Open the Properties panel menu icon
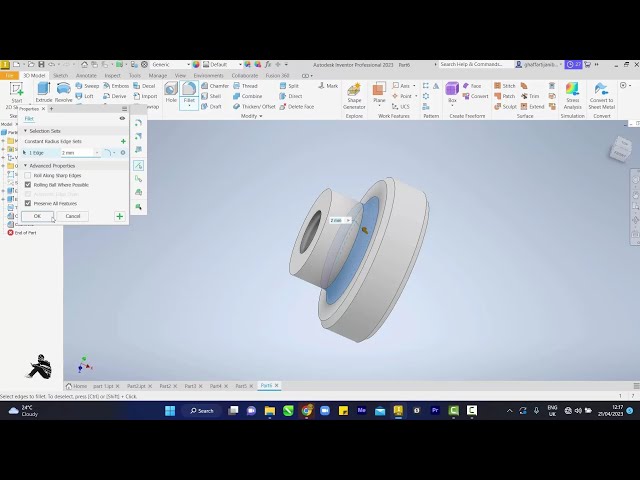640x480 pixels. tap(124, 109)
